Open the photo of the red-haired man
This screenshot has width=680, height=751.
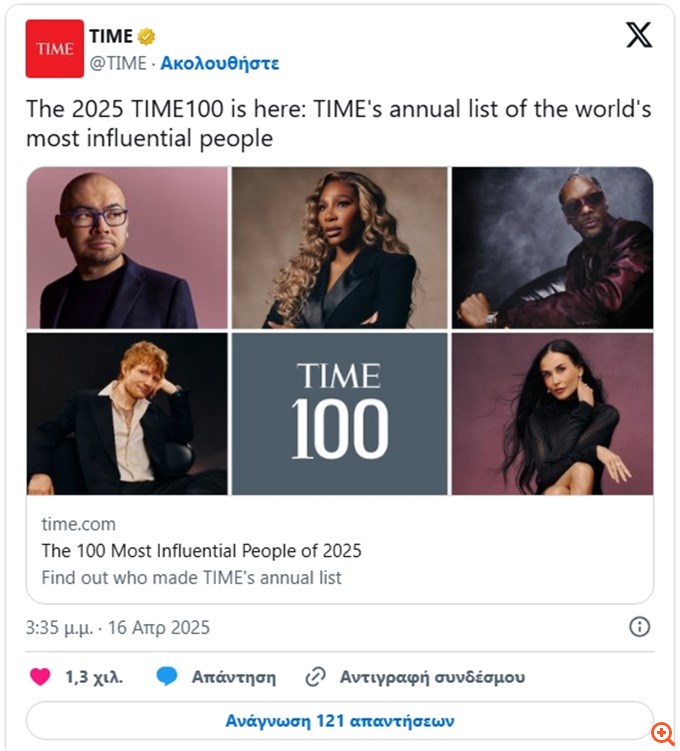click(x=127, y=413)
